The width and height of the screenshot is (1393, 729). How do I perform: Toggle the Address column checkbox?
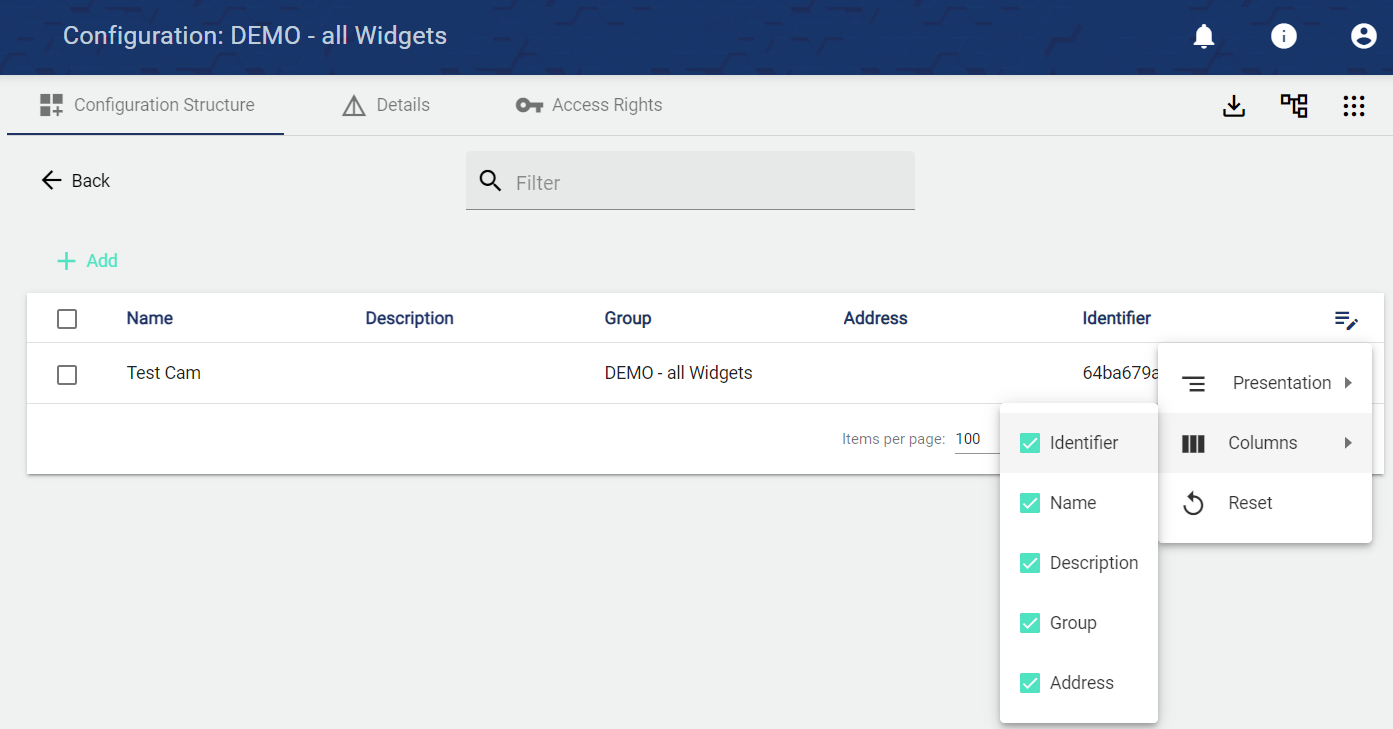(1030, 683)
